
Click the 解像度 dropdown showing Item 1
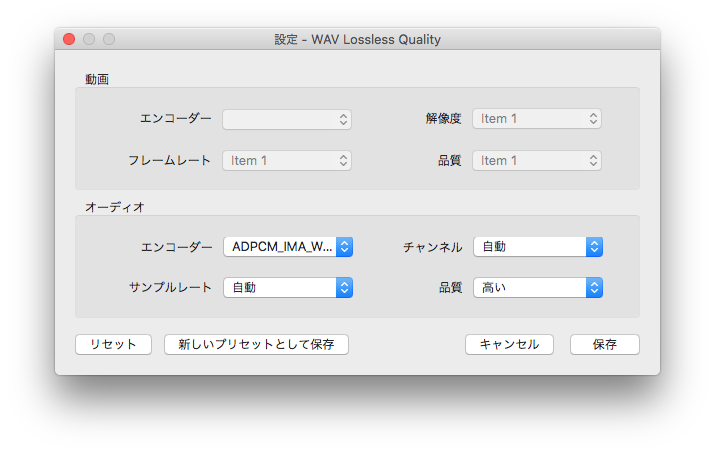click(537, 119)
